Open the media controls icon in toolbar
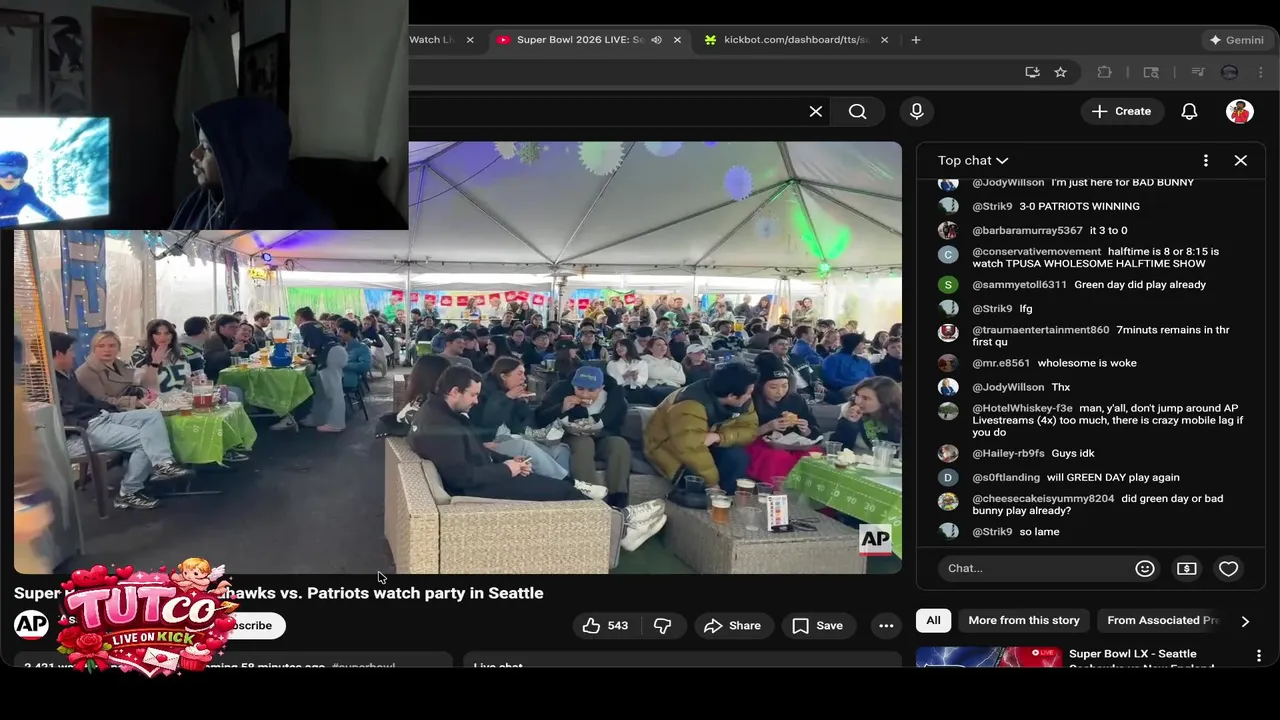1280x720 pixels. (1198, 72)
